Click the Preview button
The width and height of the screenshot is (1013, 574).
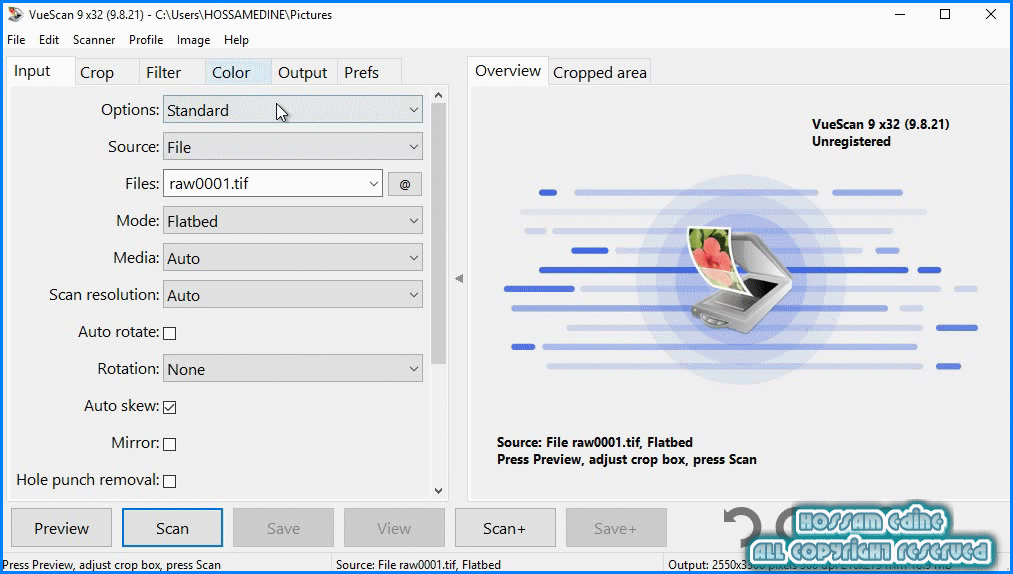[x=61, y=528]
